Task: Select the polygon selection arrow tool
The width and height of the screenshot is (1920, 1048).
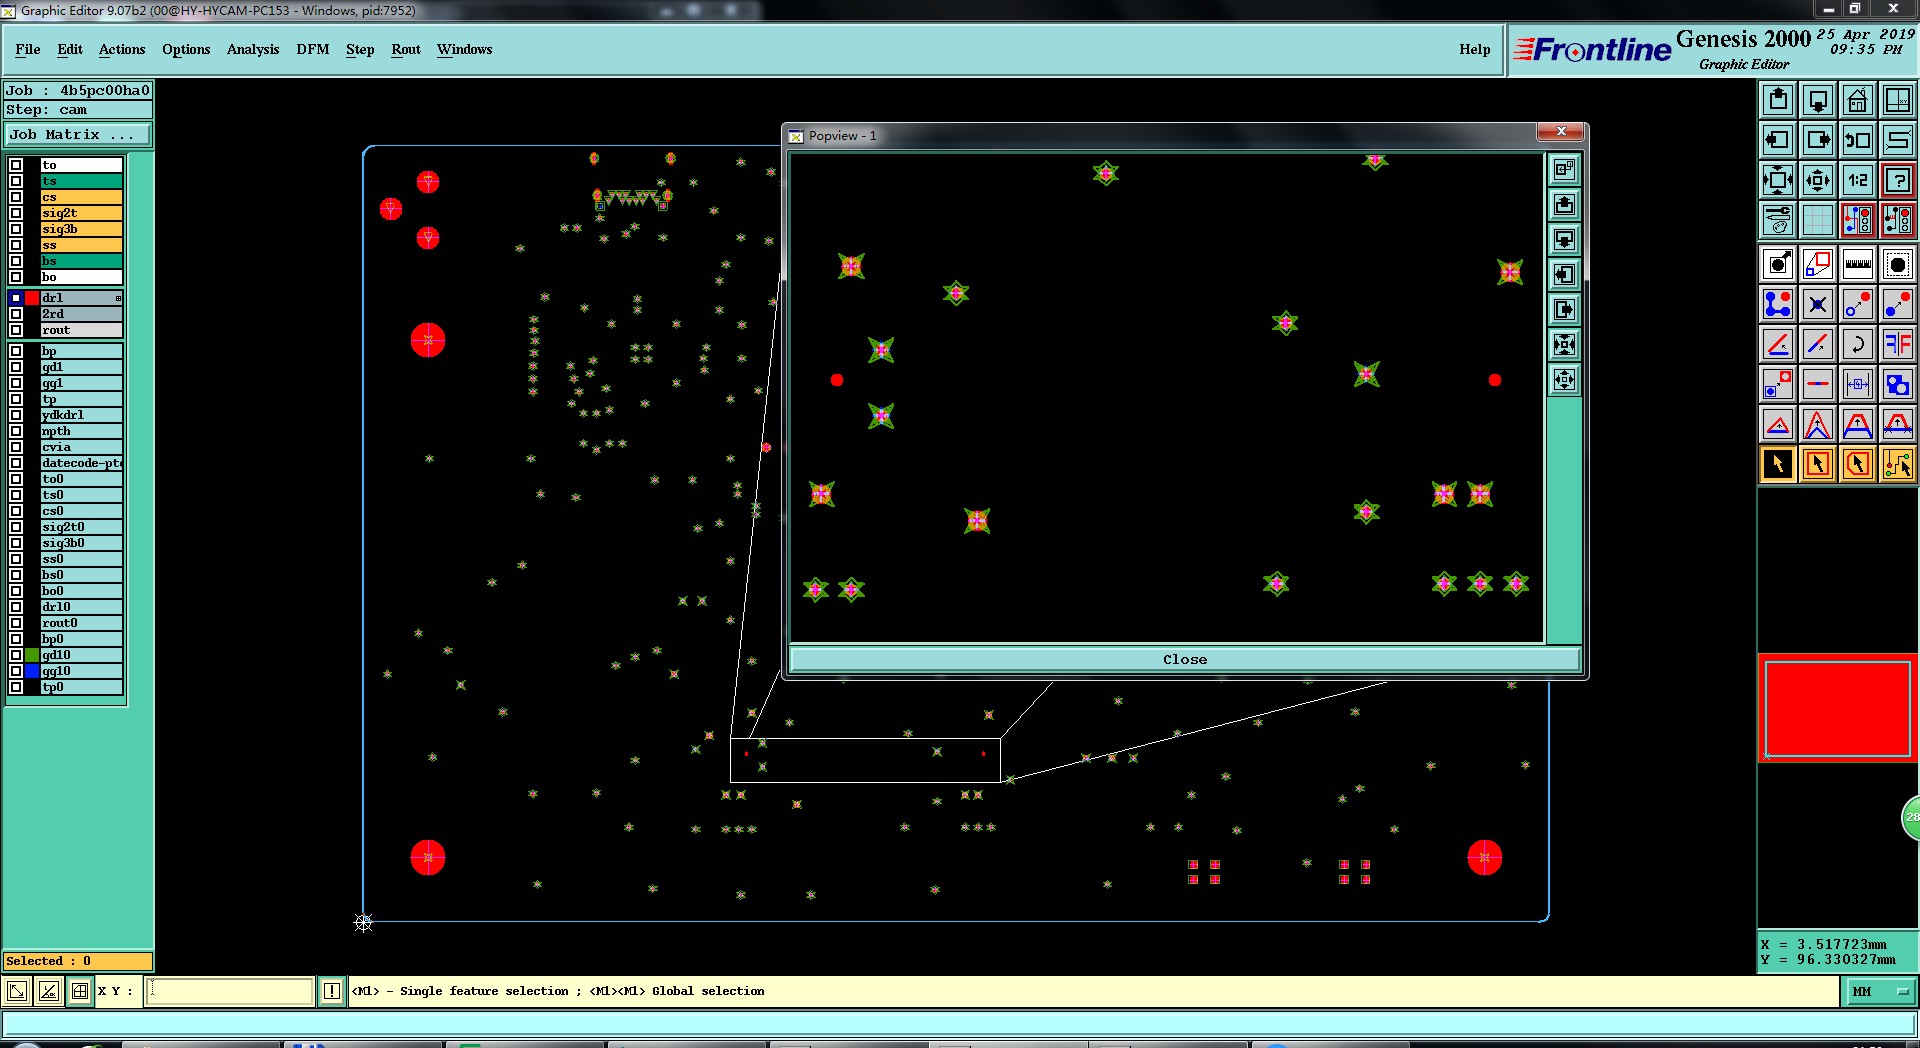Action: (x=1857, y=464)
